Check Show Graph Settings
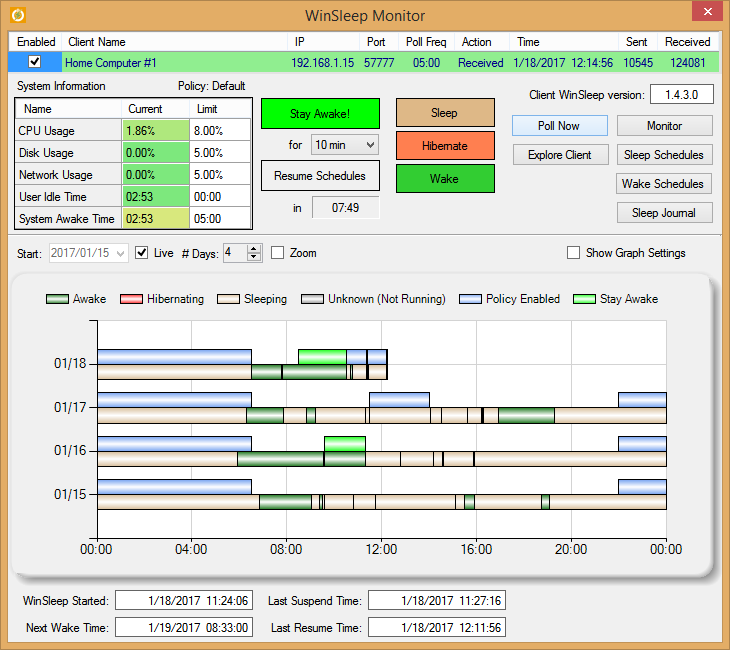The image size is (730, 650). [573, 253]
